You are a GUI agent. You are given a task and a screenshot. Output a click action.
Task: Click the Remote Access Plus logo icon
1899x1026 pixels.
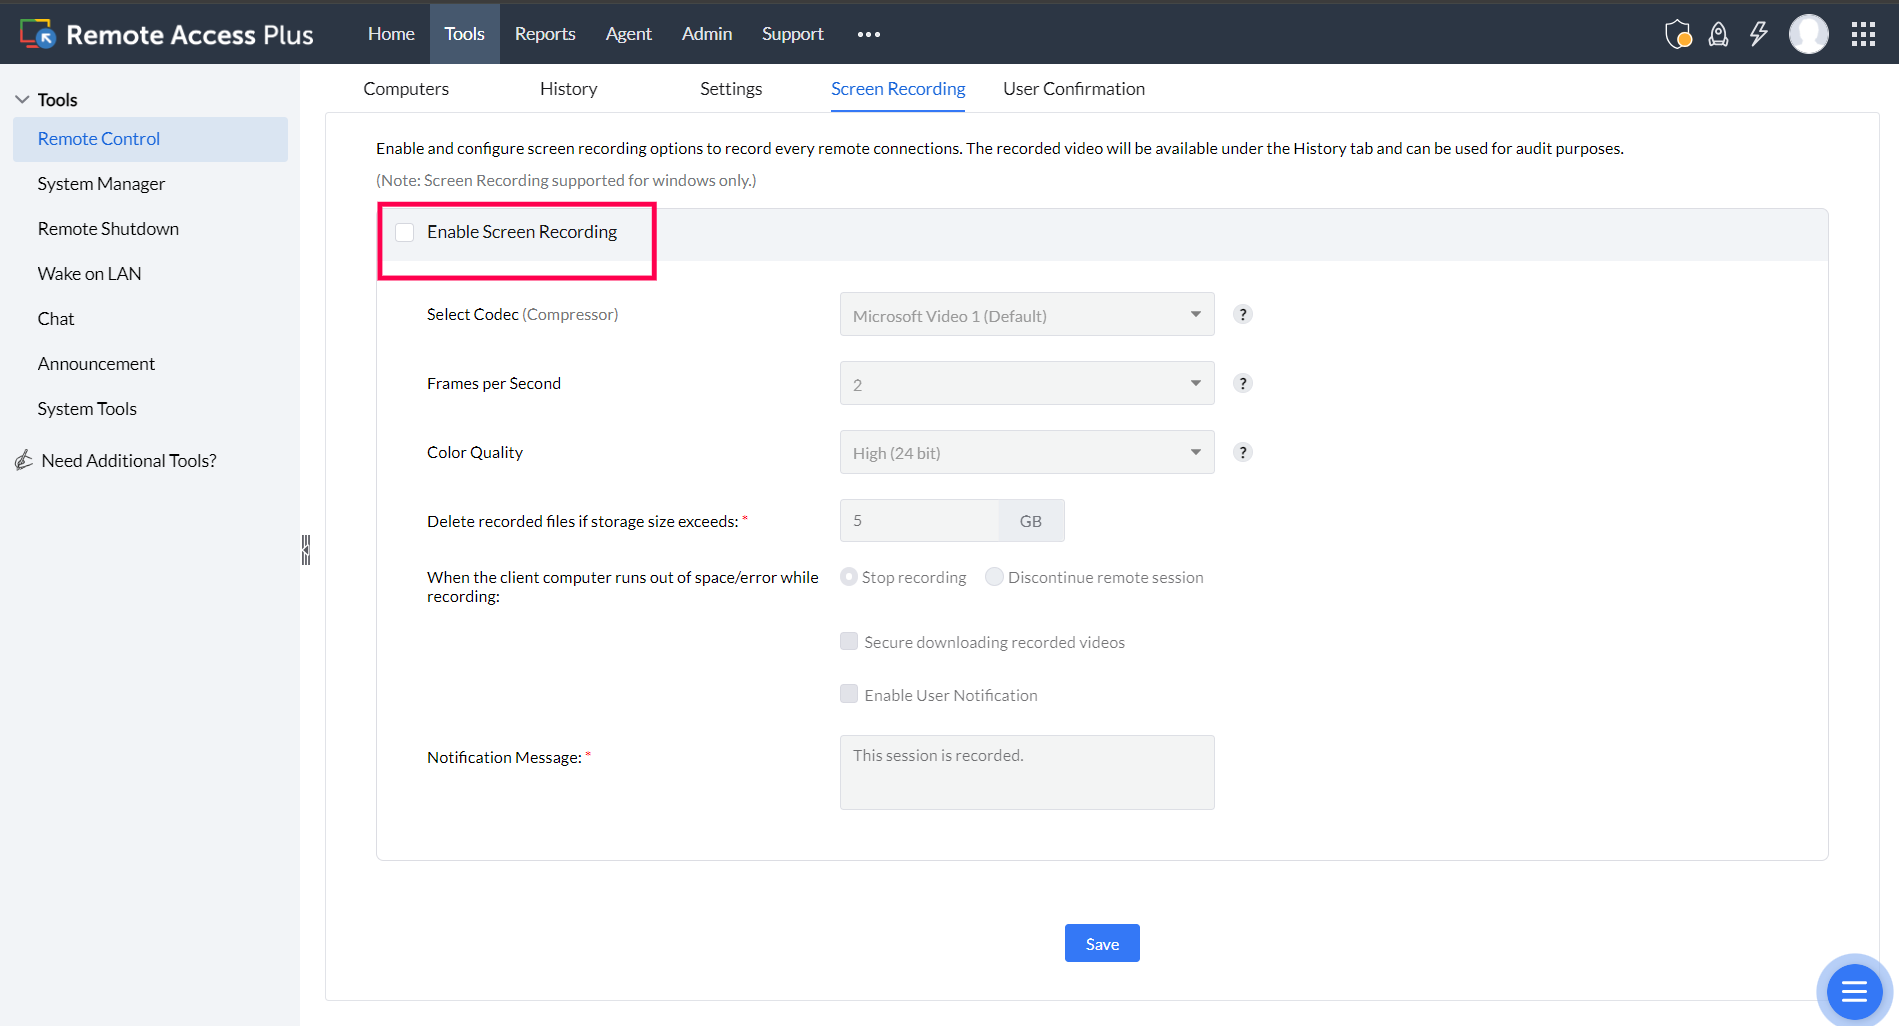pyautogui.click(x=38, y=34)
